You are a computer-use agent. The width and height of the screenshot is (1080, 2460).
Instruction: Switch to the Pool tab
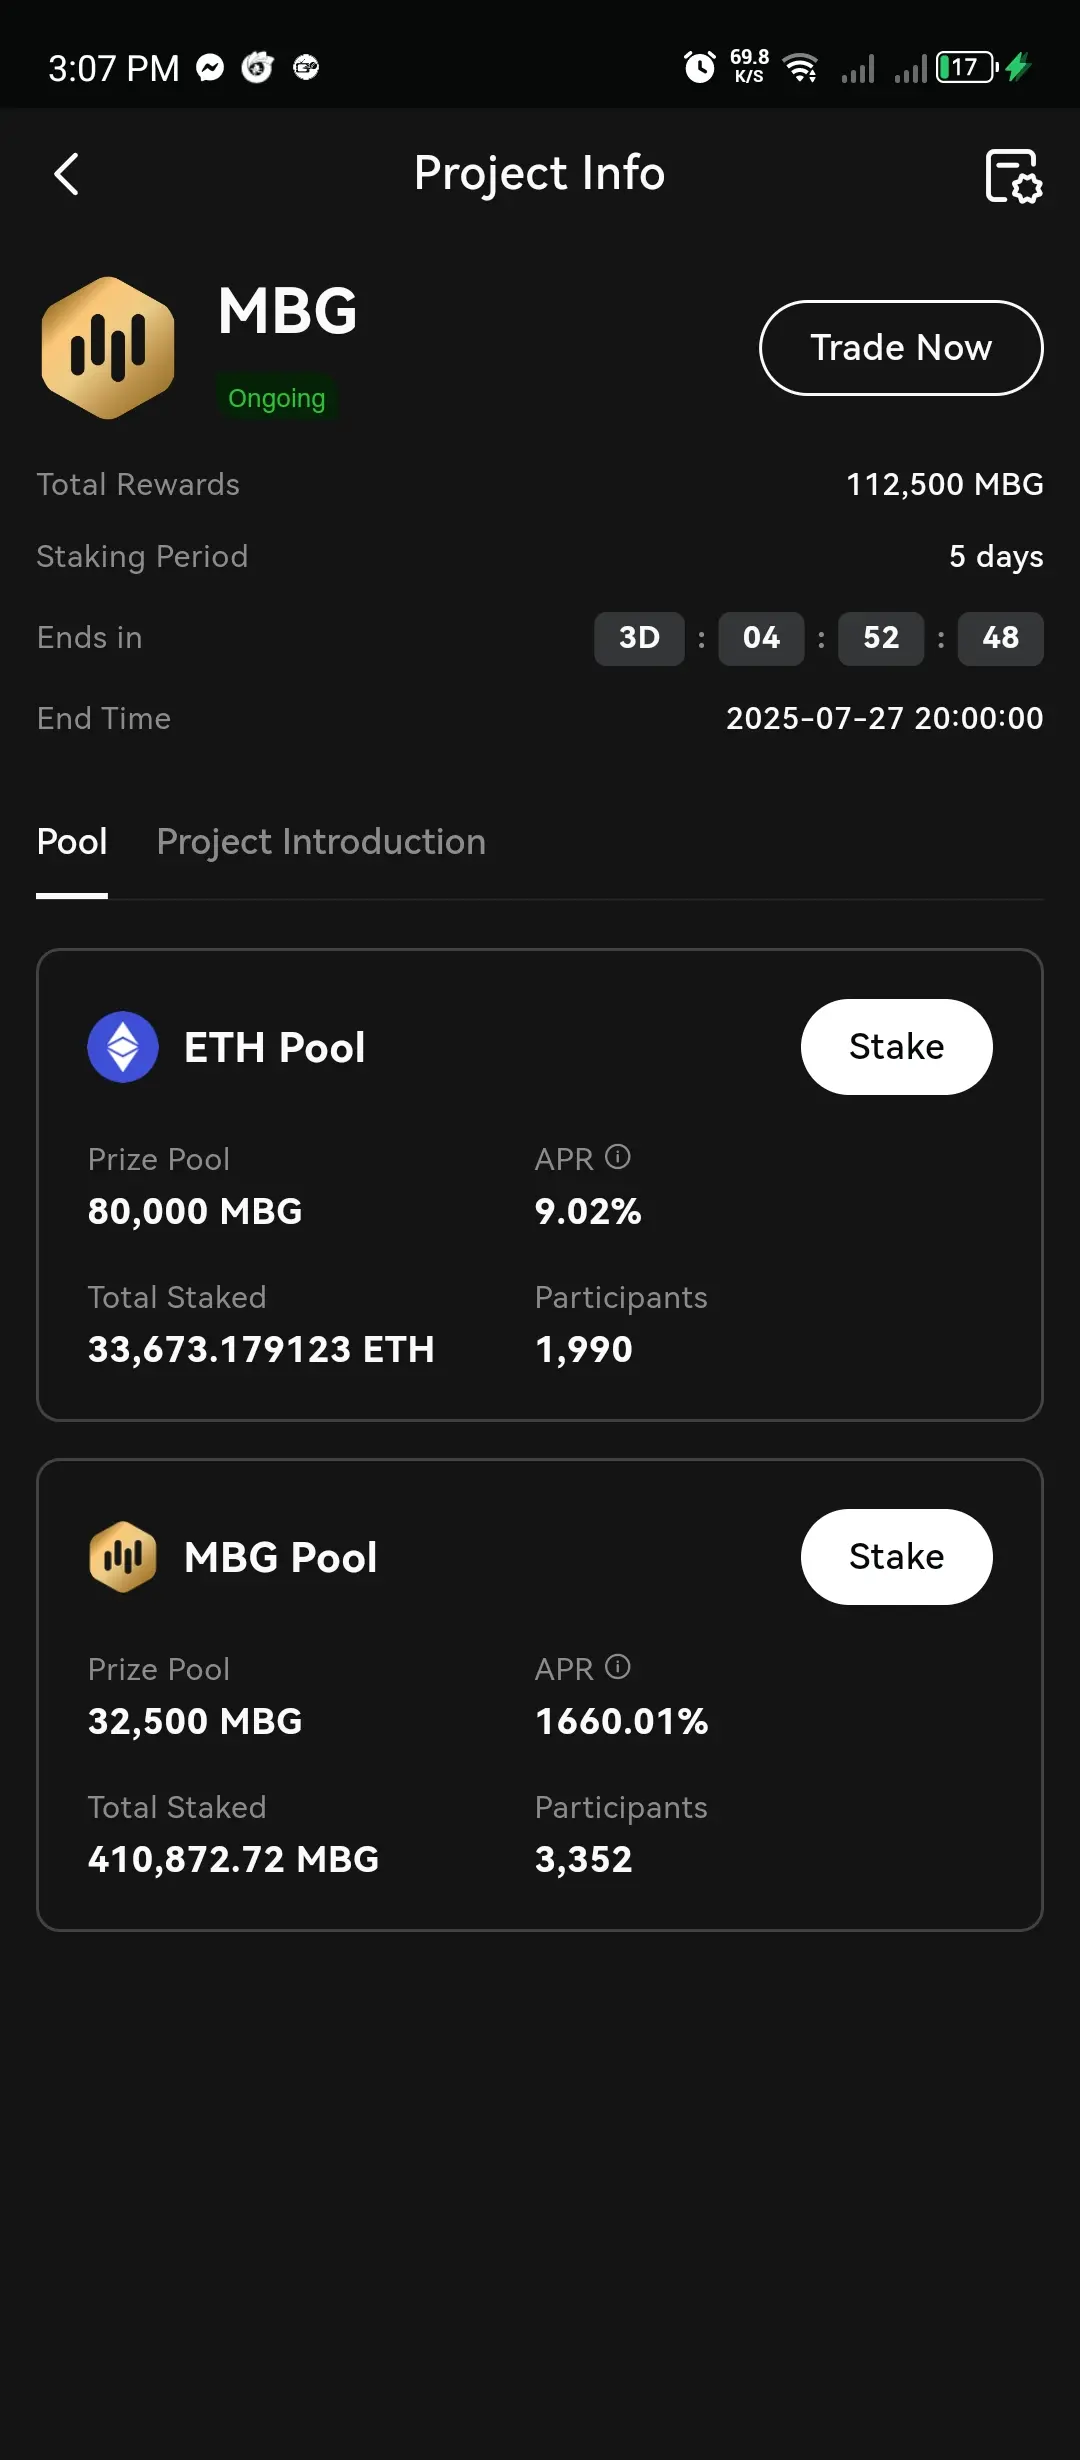click(x=72, y=842)
